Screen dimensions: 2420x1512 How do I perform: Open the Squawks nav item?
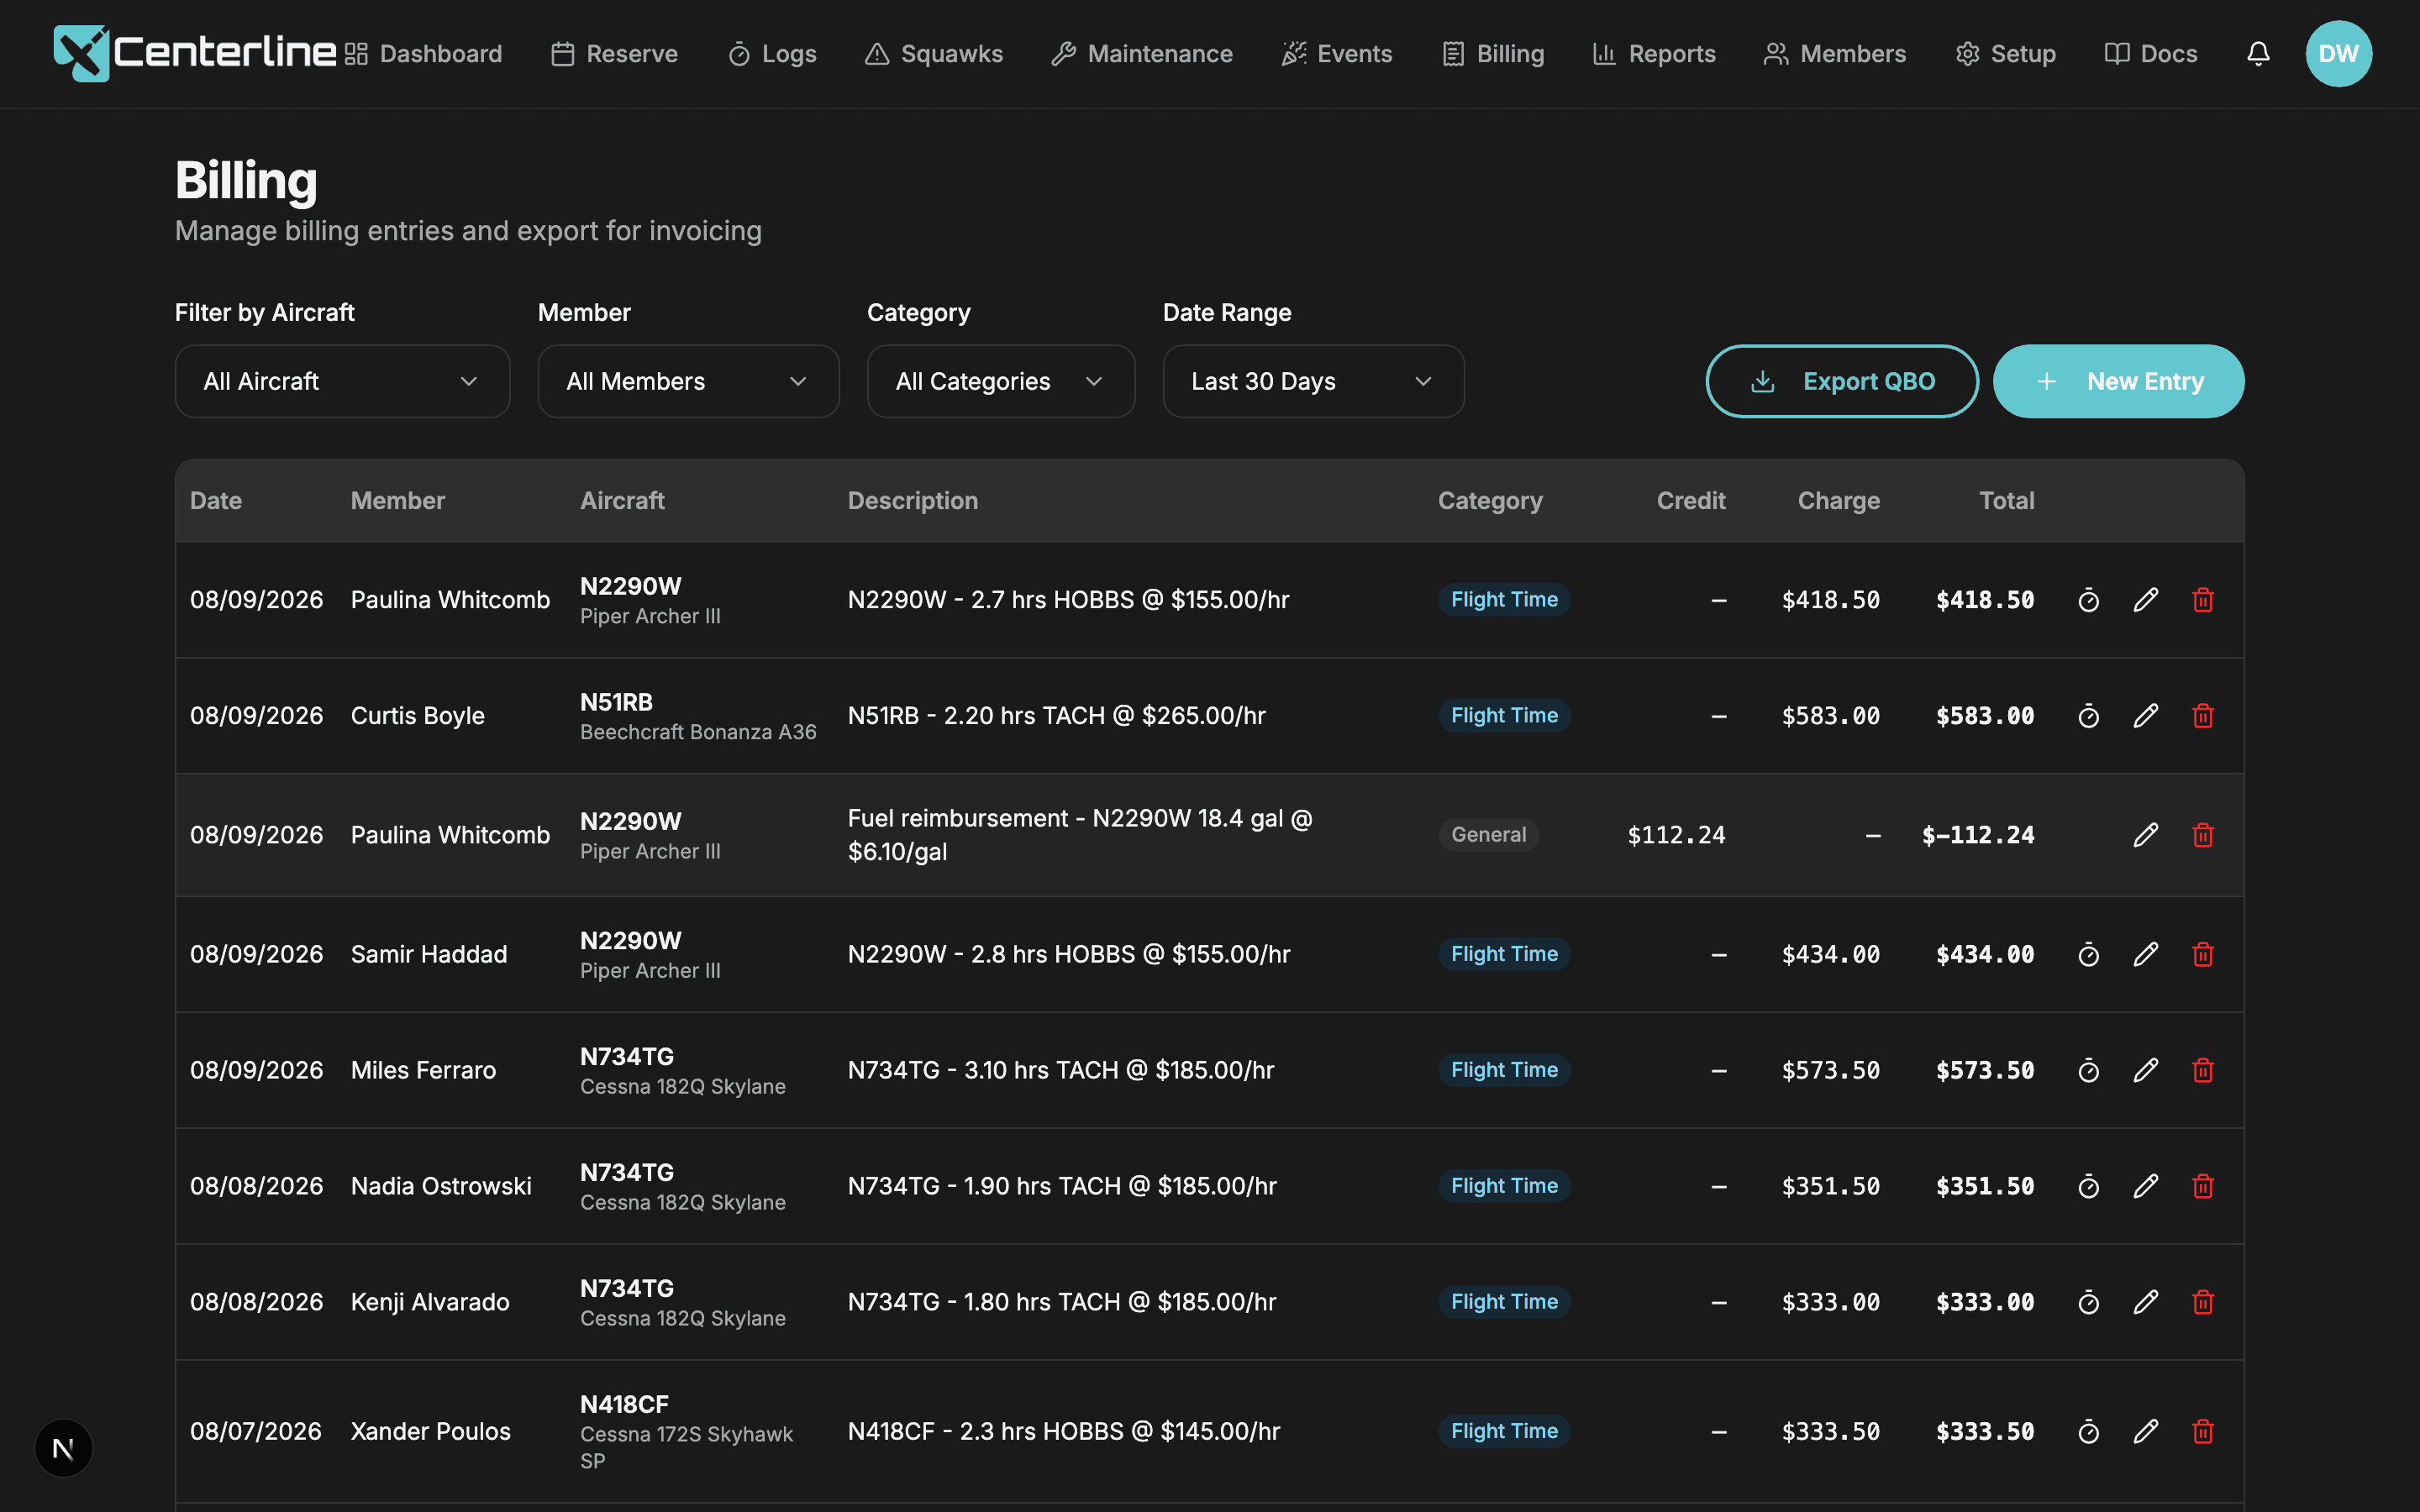pos(934,54)
